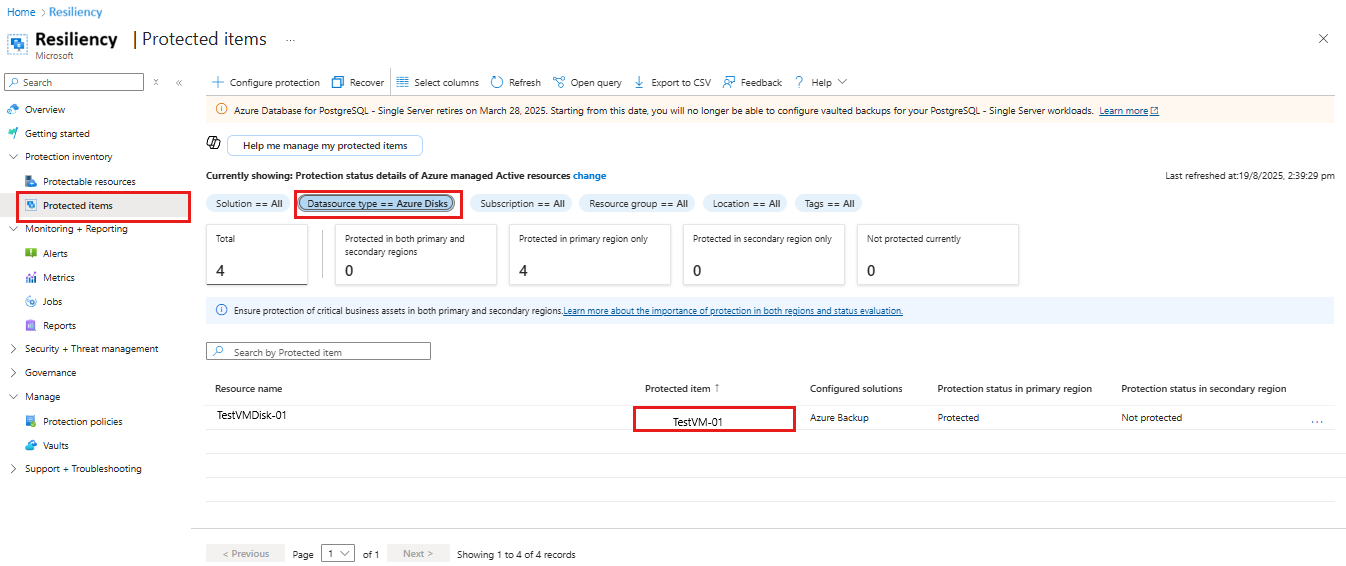Clear the sidebar search with the X icon
1346x566 pixels.
click(x=156, y=82)
